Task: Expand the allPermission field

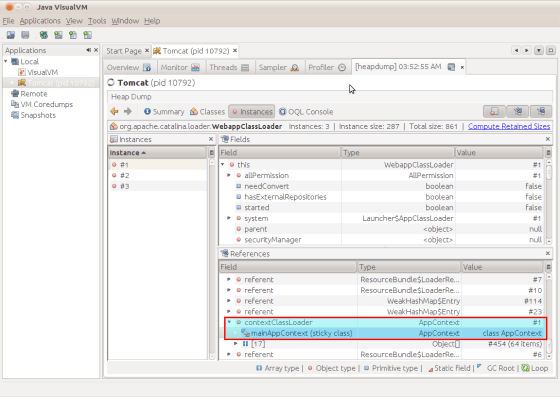Action: 229,175
